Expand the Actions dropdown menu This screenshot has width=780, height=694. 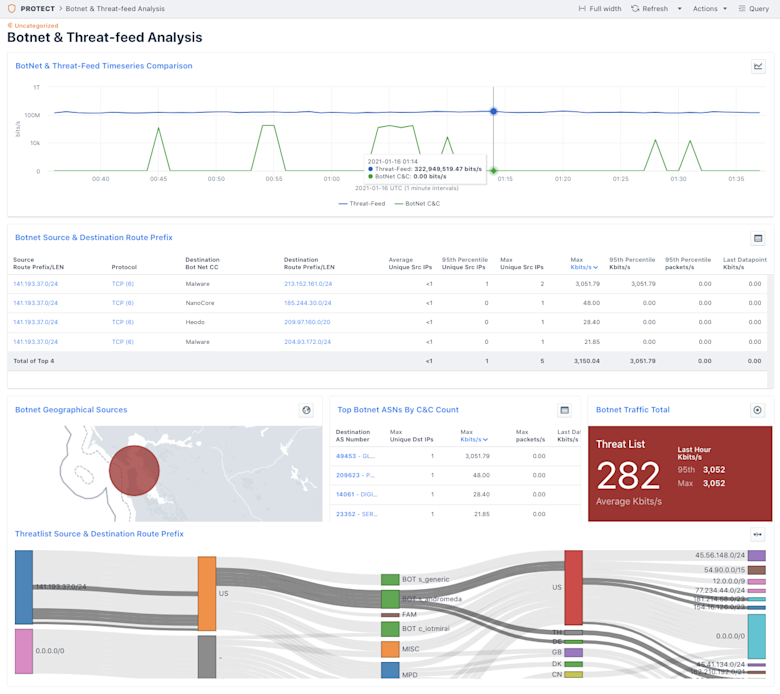710,8
